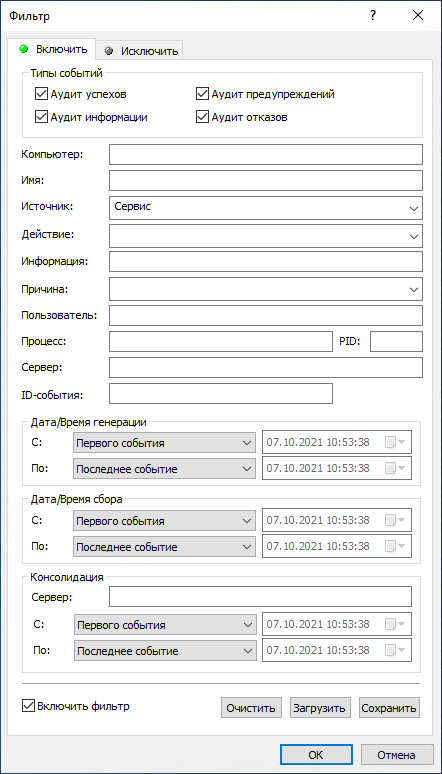Save filter with Сохранить button
The height and width of the screenshot is (774, 442).
pos(389,707)
